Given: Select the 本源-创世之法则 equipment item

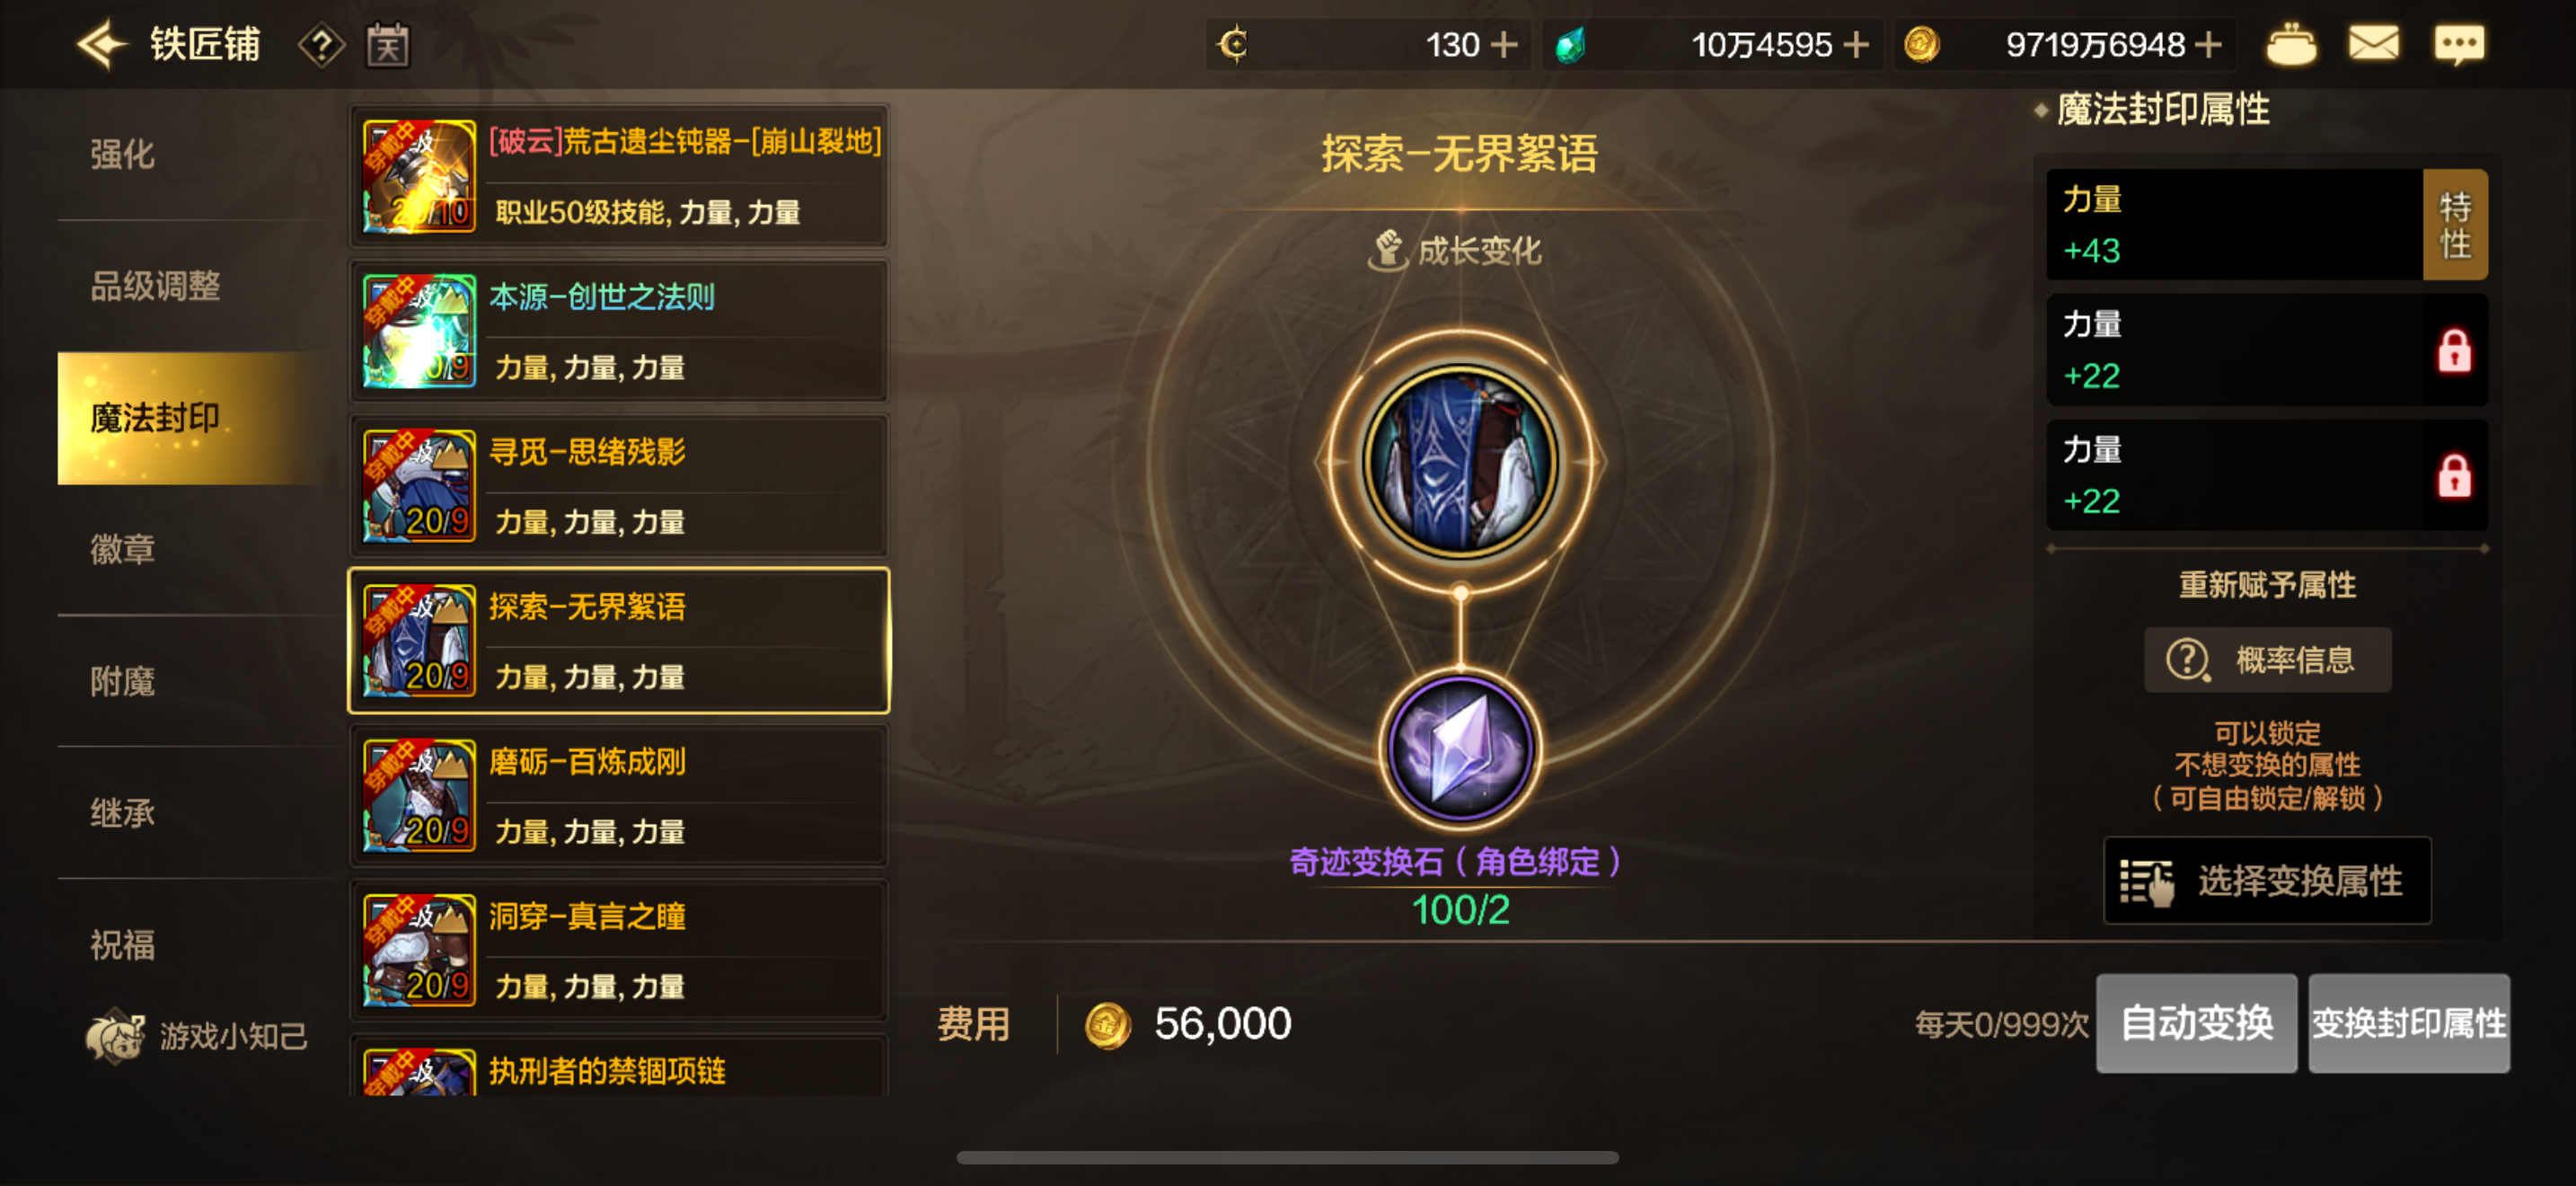Looking at the screenshot, I should point(619,331).
